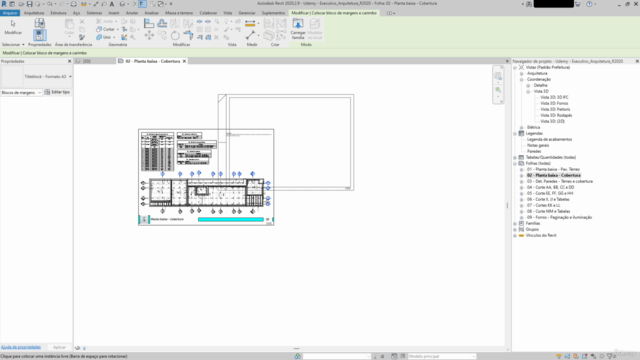Click the Measure between two references icon

[x=250, y=35]
